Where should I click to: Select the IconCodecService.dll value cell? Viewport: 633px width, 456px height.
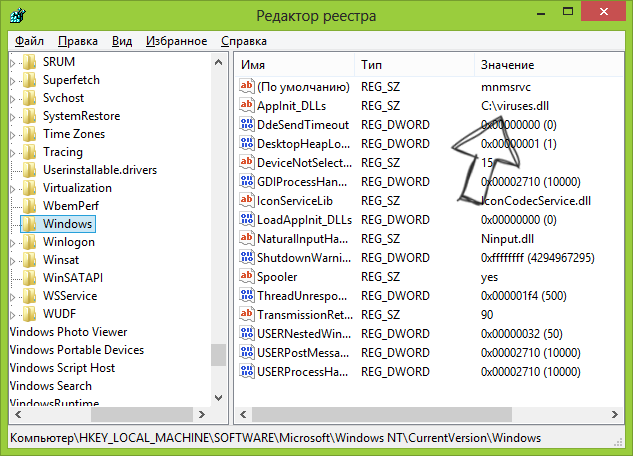tap(536, 201)
